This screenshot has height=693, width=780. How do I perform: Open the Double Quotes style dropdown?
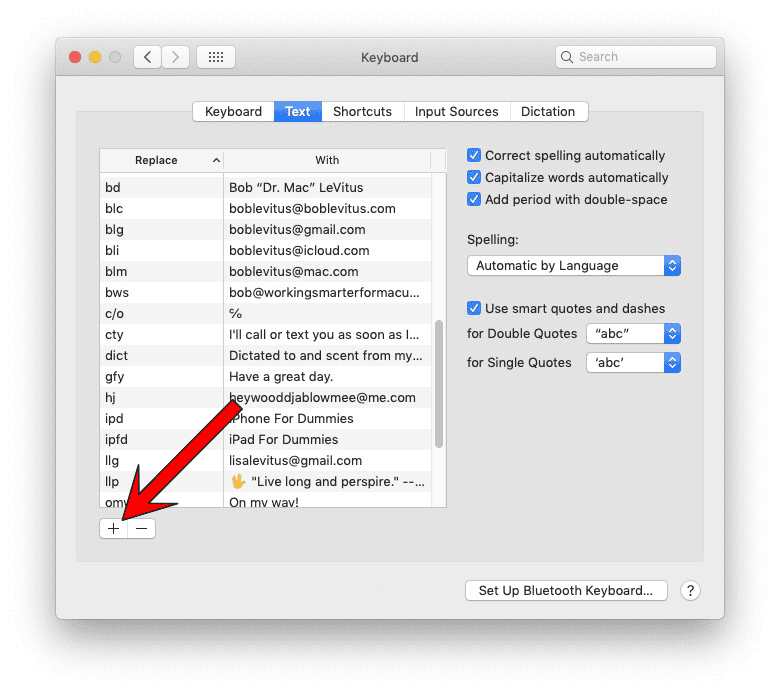(x=633, y=334)
